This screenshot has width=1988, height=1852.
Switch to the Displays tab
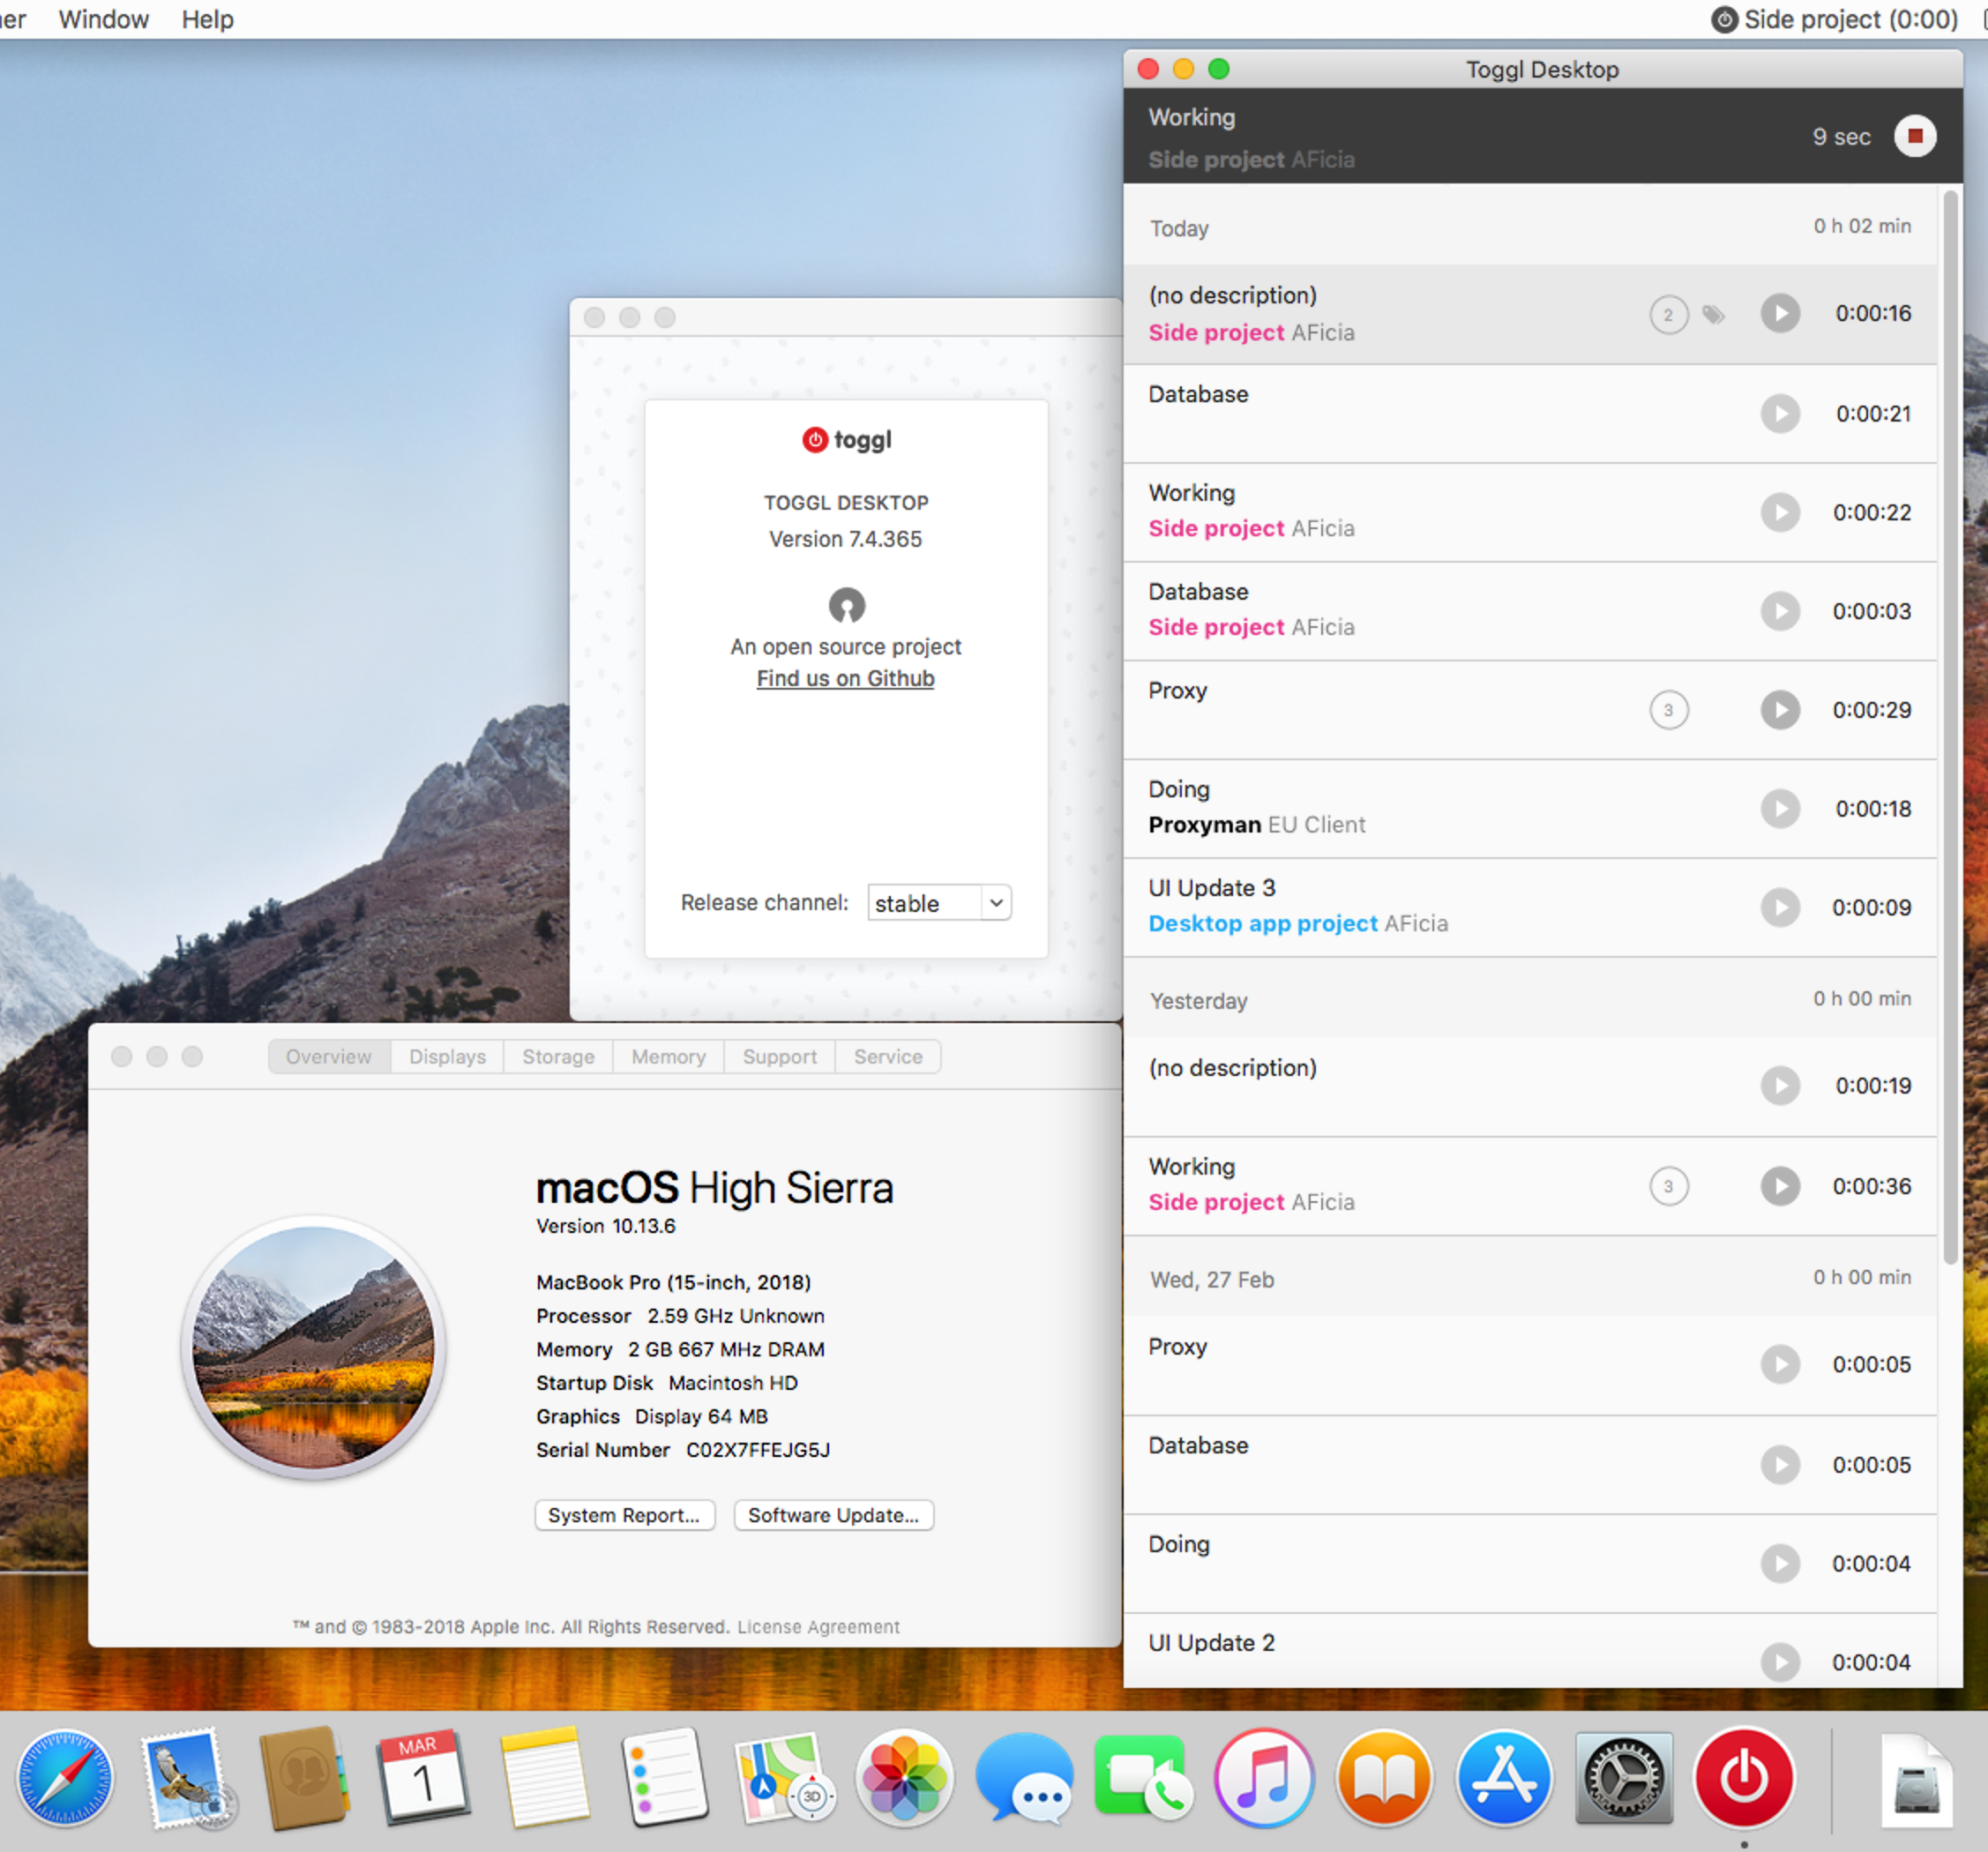point(447,1056)
